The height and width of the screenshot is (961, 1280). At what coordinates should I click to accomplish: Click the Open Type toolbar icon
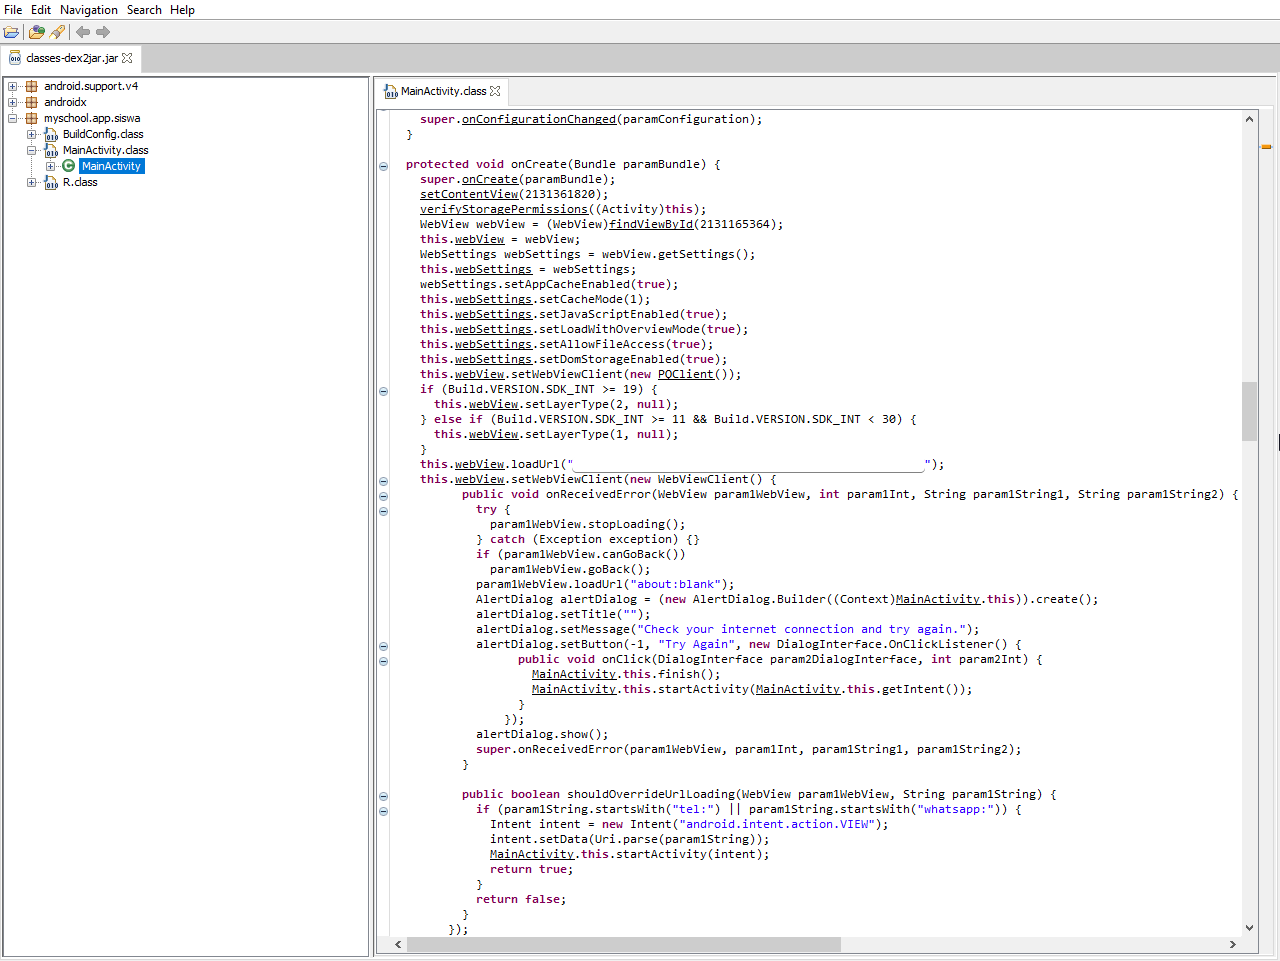[37, 32]
